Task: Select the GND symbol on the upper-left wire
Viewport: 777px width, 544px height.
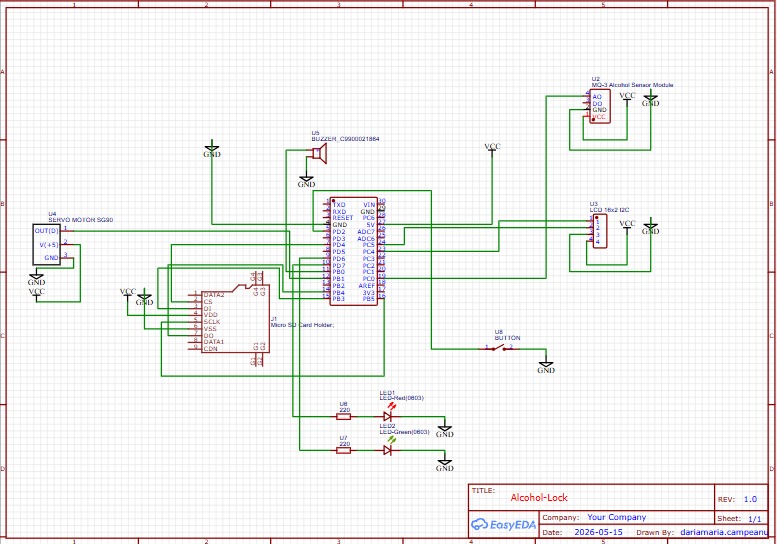Action: click(212, 151)
